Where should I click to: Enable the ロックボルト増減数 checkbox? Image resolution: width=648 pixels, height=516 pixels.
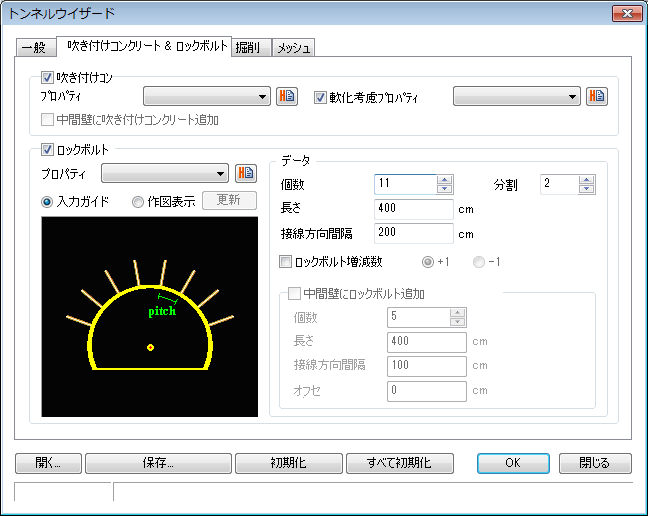click(285, 262)
